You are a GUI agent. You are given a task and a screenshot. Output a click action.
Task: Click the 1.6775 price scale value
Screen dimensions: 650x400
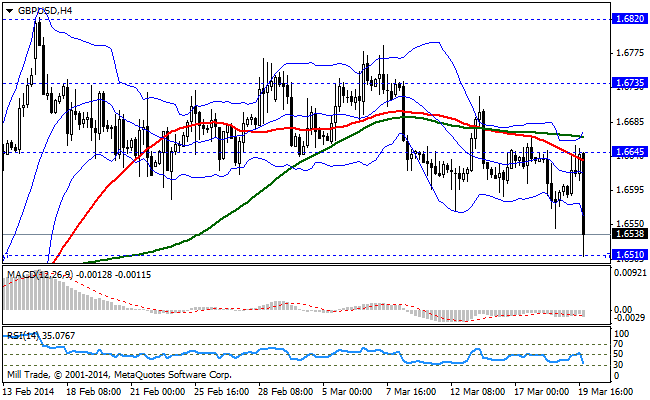pos(630,53)
